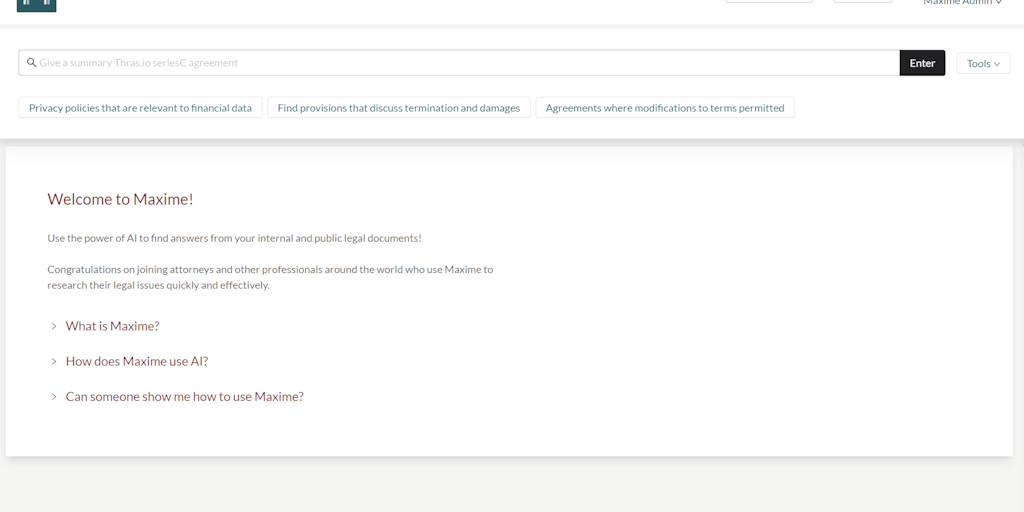1024x512 pixels.
Task: Open the Tools dropdown menu
Action: pyautogui.click(x=983, y=63)
